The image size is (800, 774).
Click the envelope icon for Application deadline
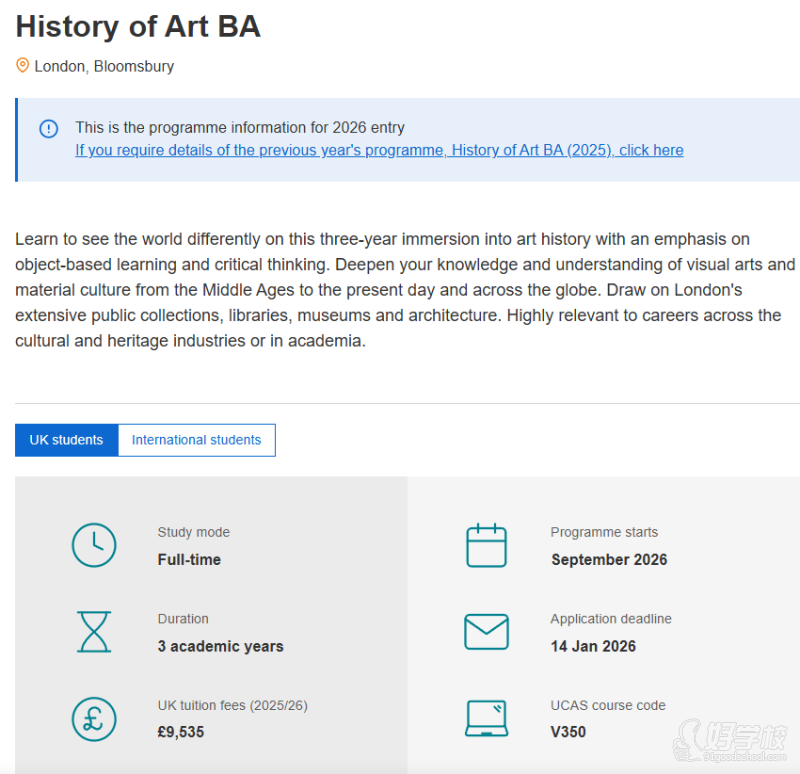point(486,632)
